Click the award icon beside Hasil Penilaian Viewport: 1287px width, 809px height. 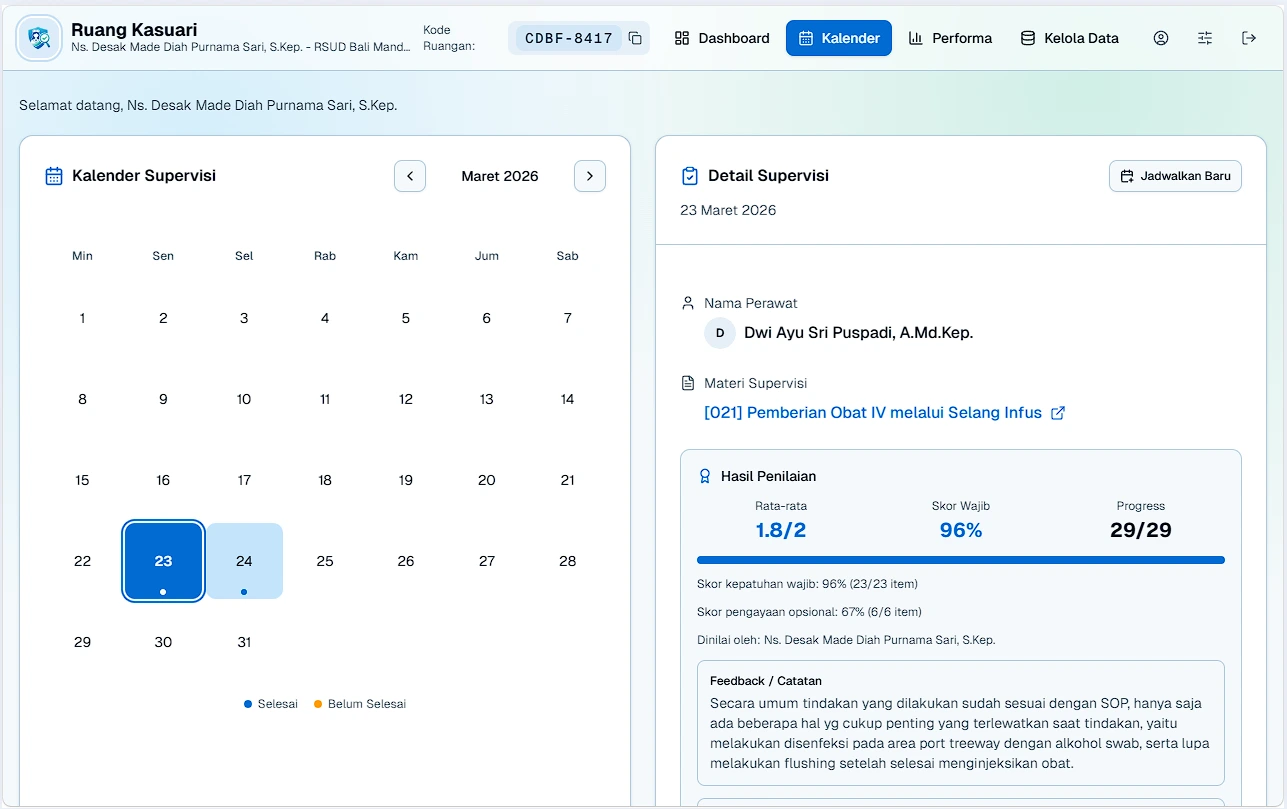click(705, 477)
